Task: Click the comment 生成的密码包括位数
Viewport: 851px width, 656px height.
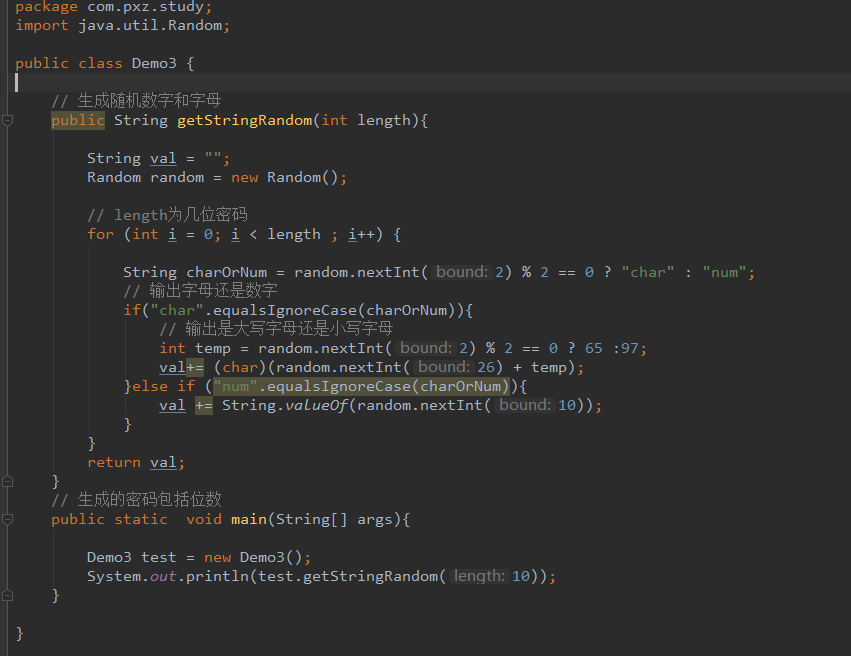Action: [136, 500]
